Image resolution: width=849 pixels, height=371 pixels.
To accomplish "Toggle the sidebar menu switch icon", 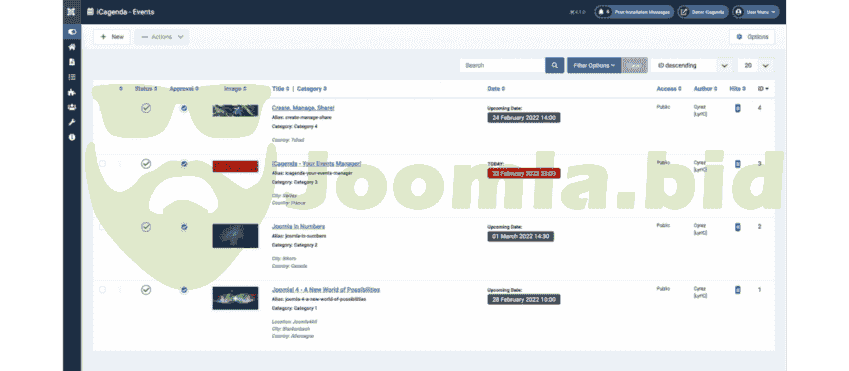I will (x=72, y=32).
